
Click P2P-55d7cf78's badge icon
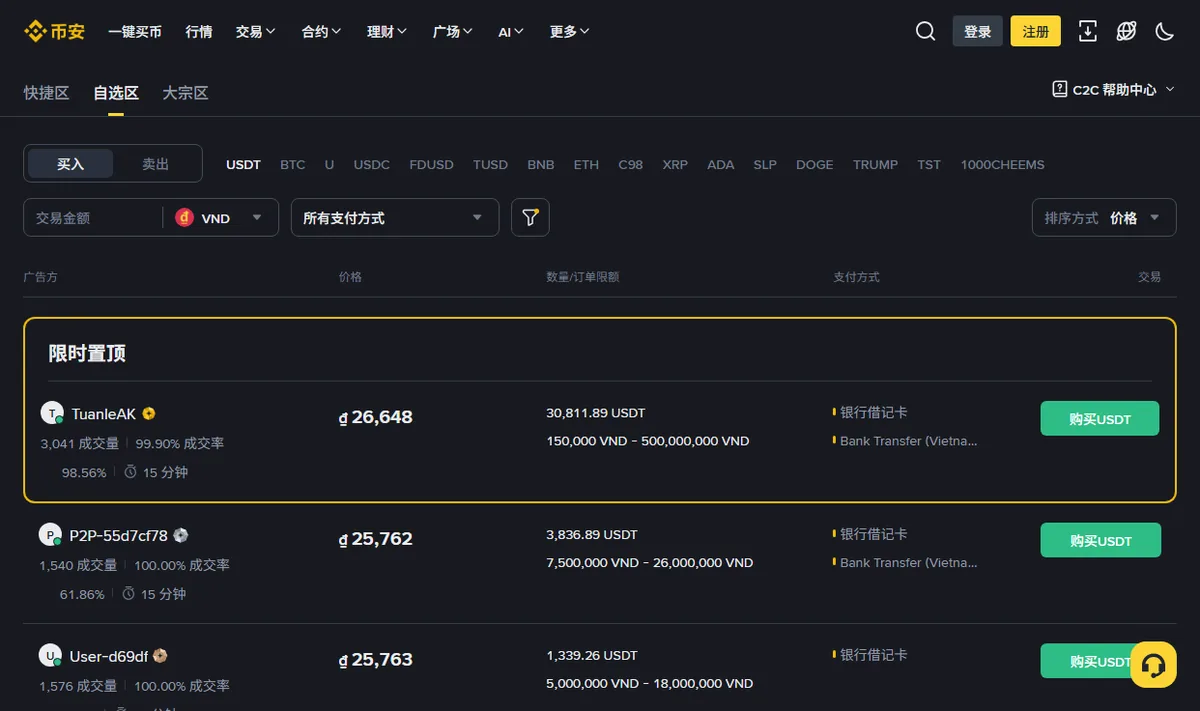180,535
